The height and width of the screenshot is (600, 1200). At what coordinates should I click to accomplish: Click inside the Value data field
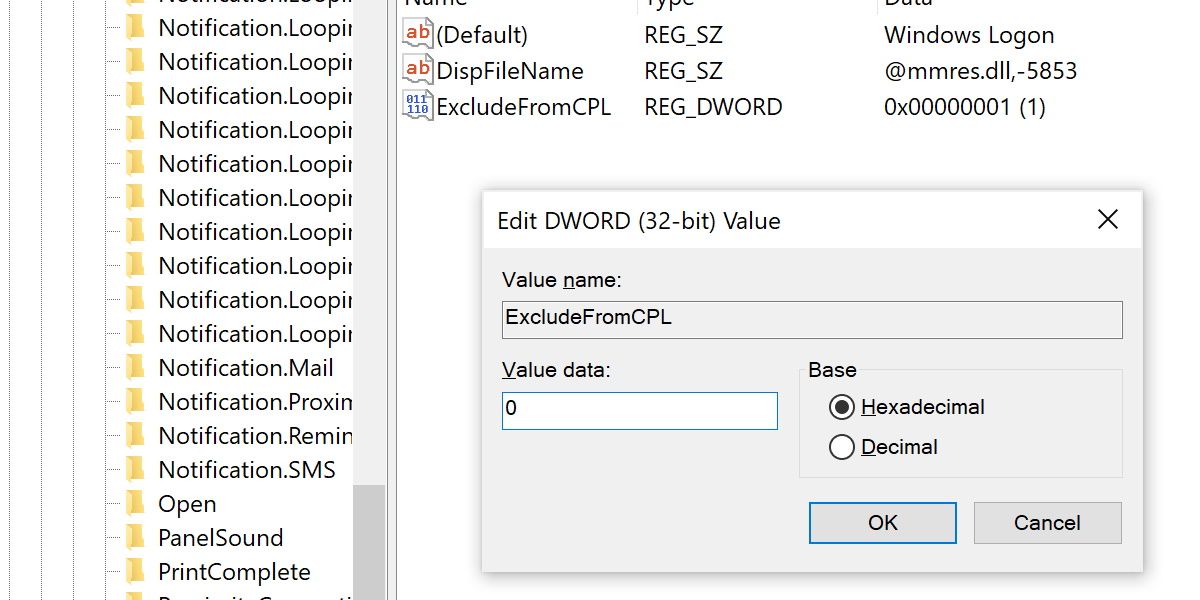(640, 411)
